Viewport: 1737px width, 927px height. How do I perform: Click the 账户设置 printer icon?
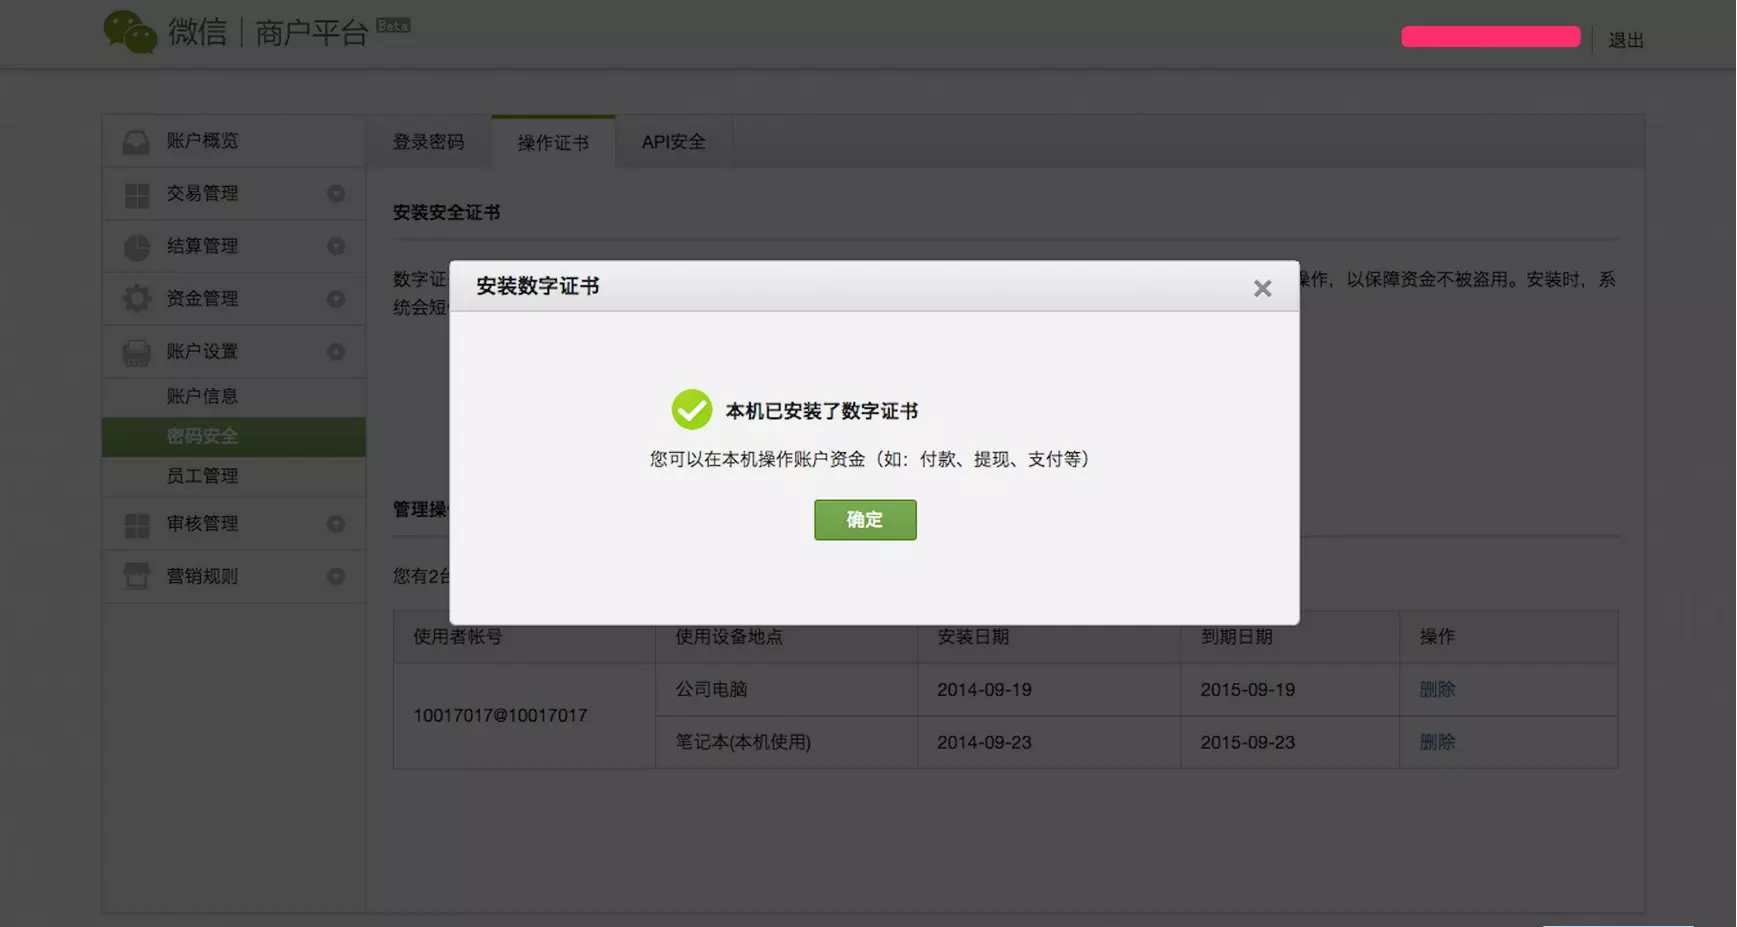pyautogui.click(x=136, y=352)
